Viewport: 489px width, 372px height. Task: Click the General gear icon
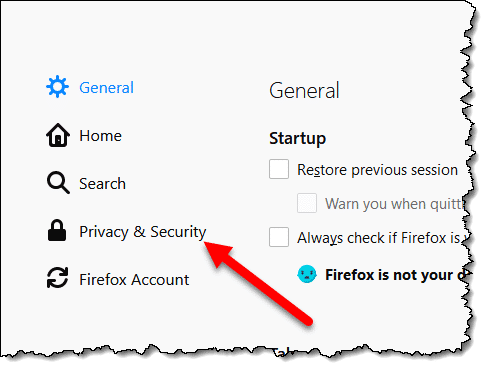(x=57, y=87)
